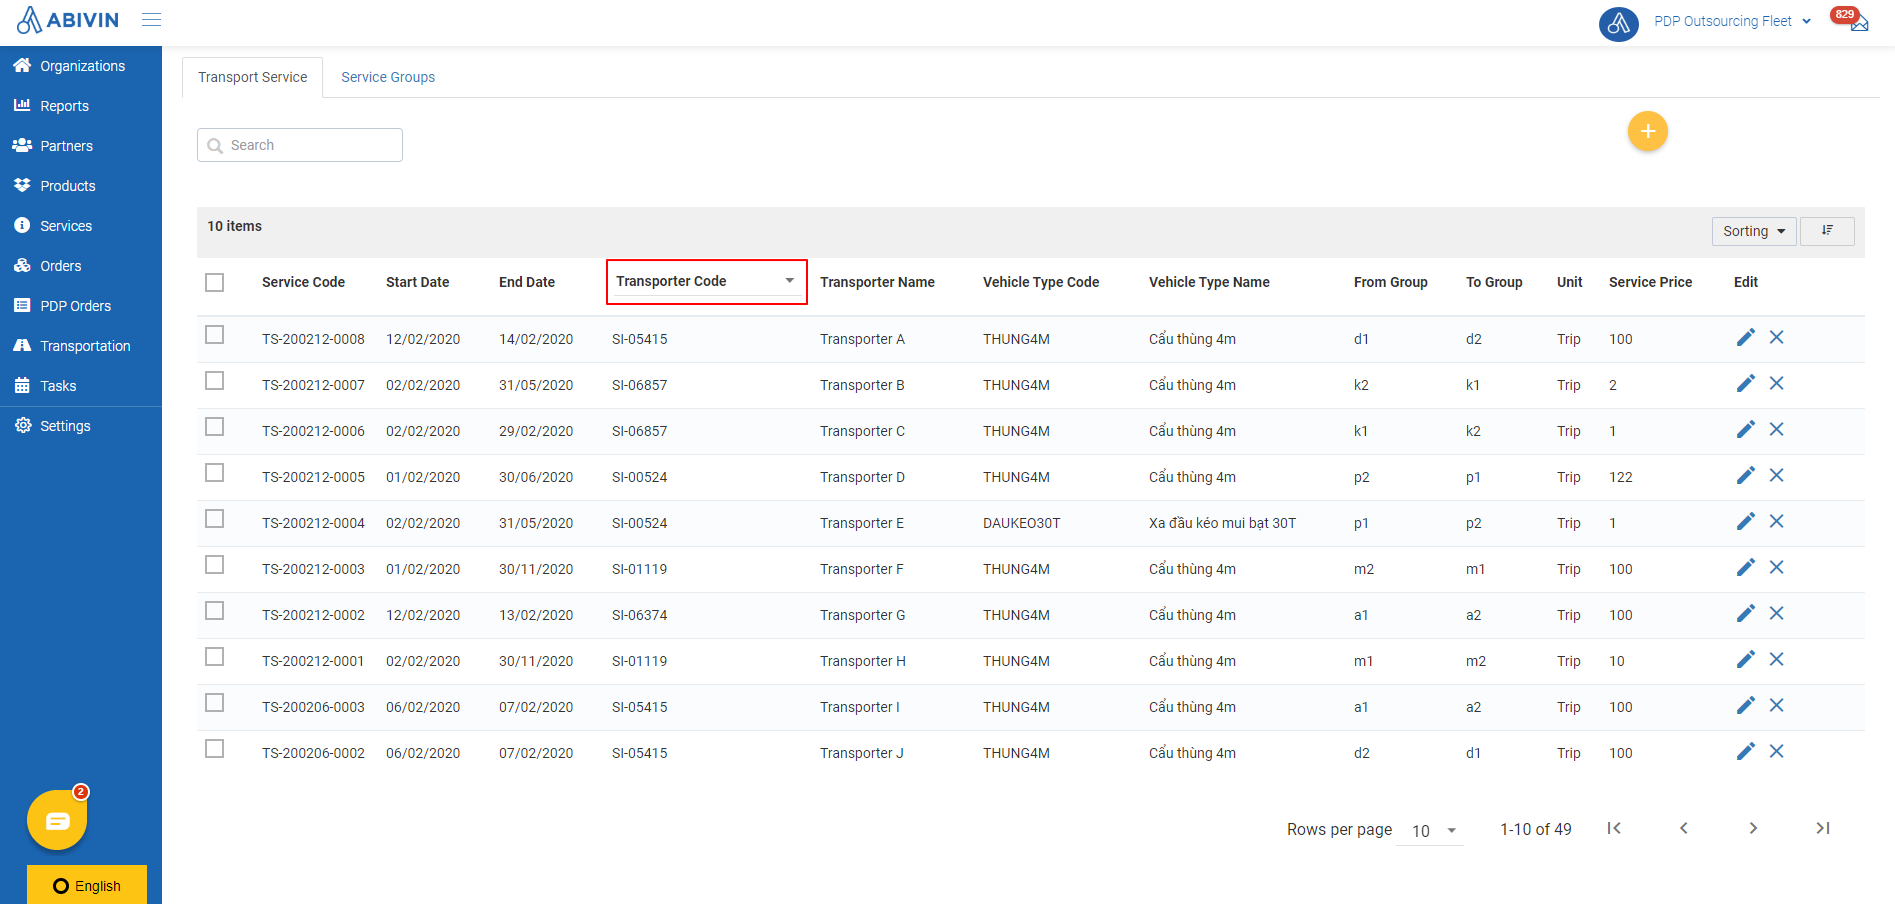The height and width of the screenshot is (904, 1895).
Task: Delete service TS-200212-0001
Action: [1776, 660]
